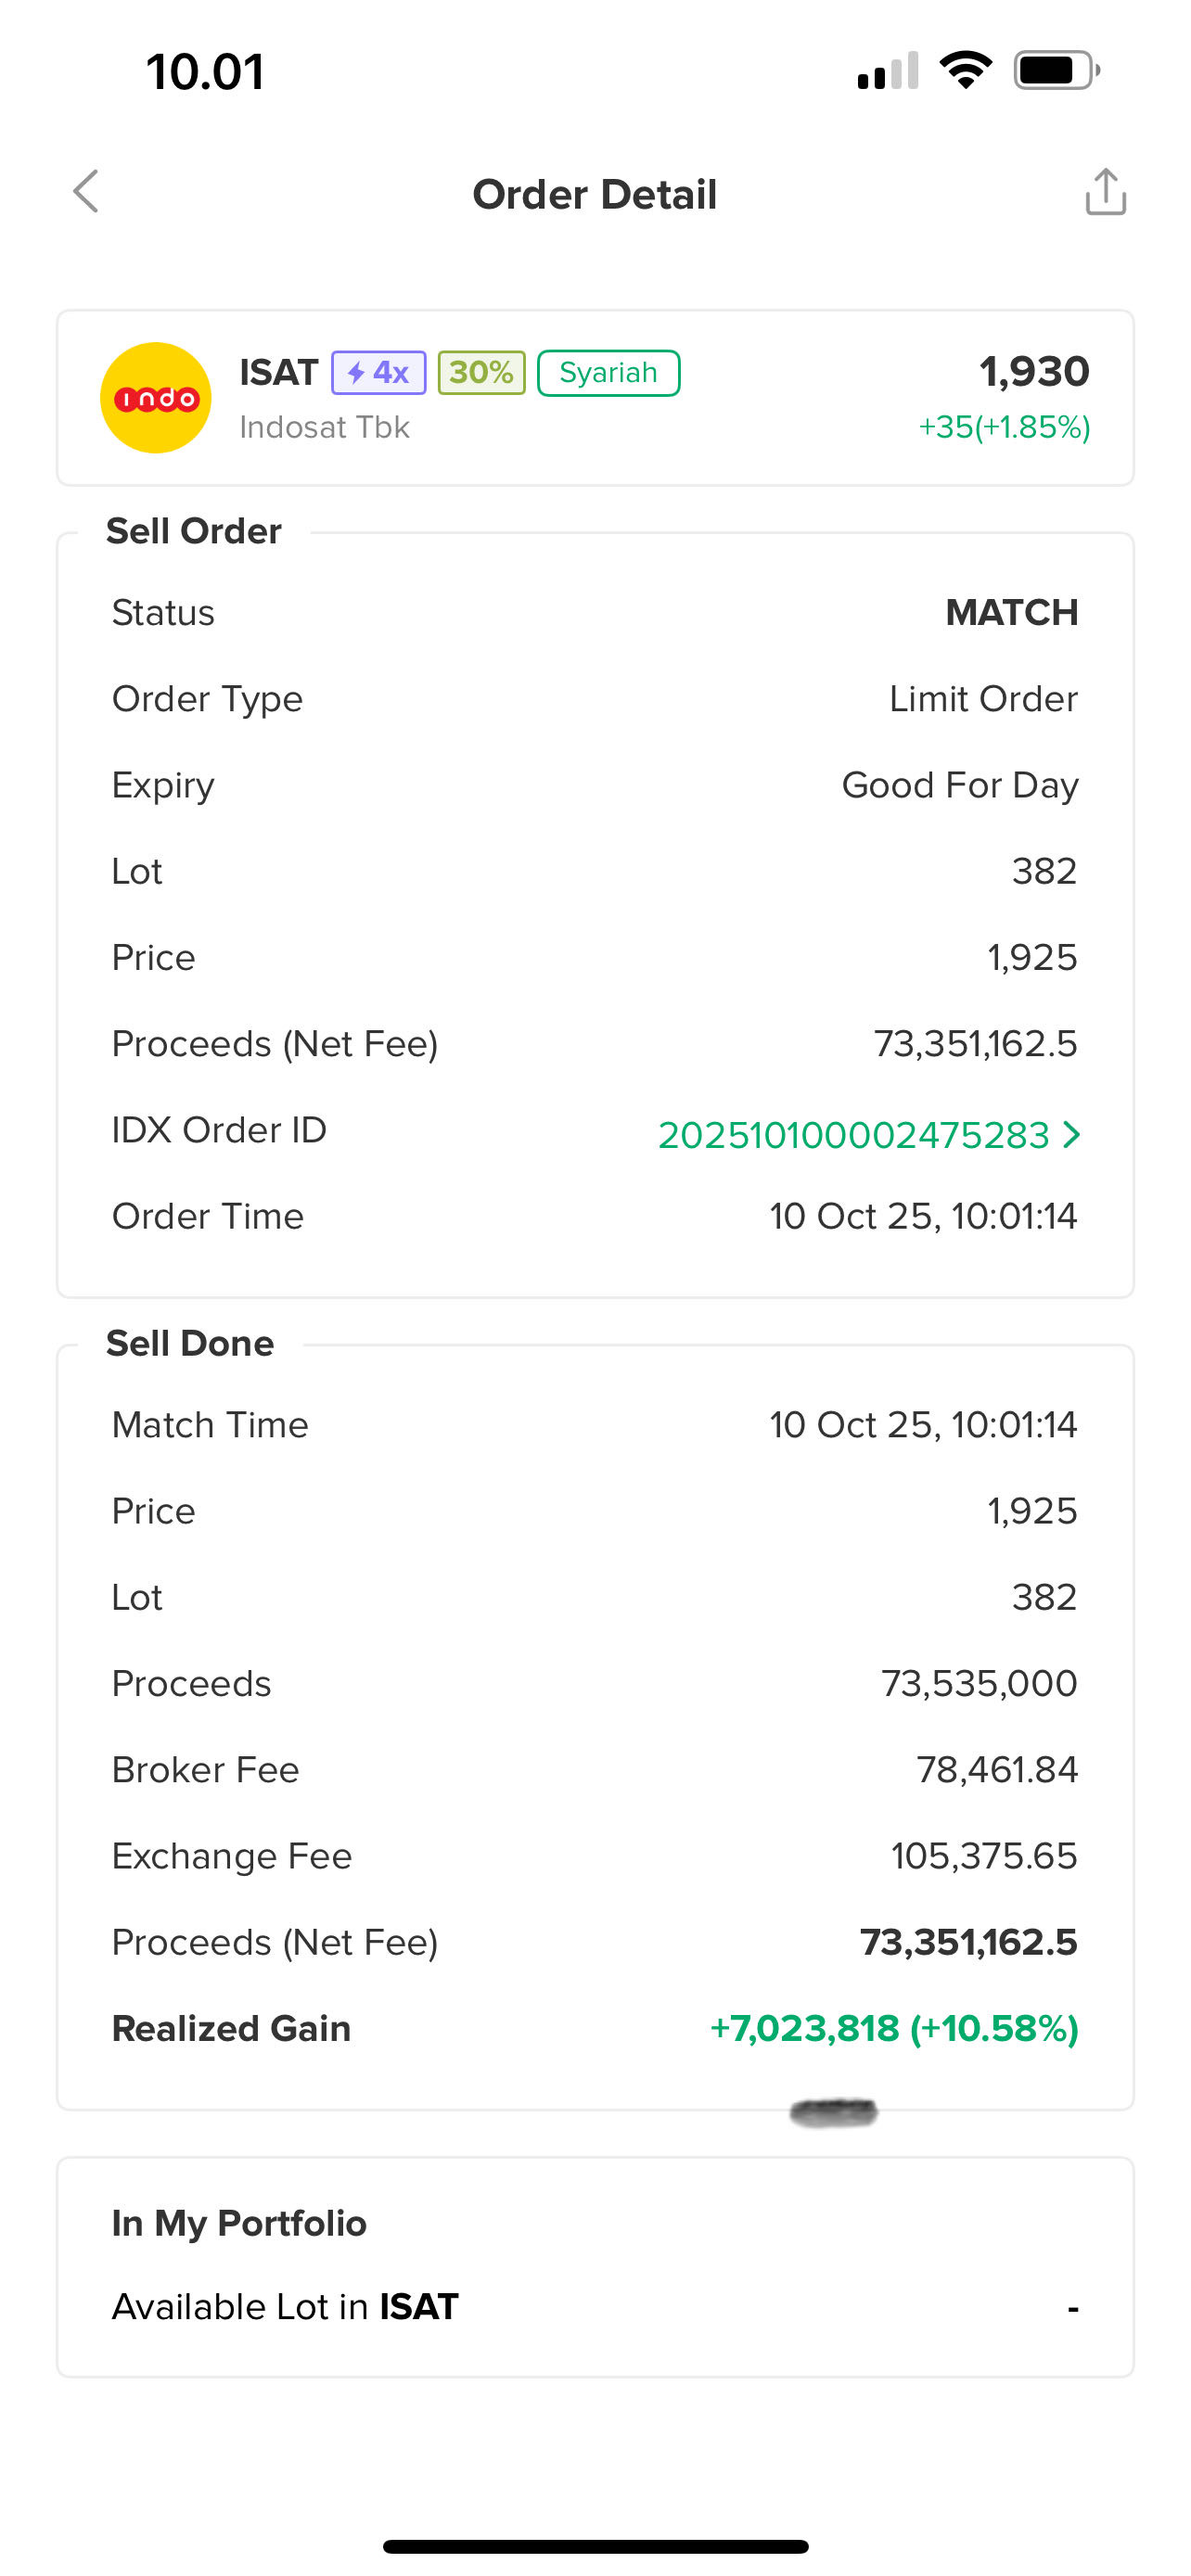Tap the +35(+1.85%) price change

click(x=1004, y=427)
